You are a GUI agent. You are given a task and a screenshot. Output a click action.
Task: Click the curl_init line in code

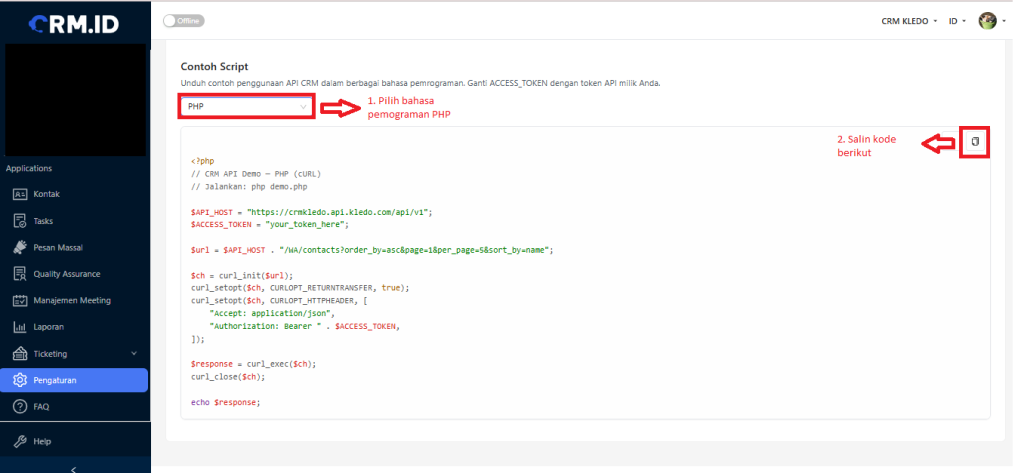242,276
